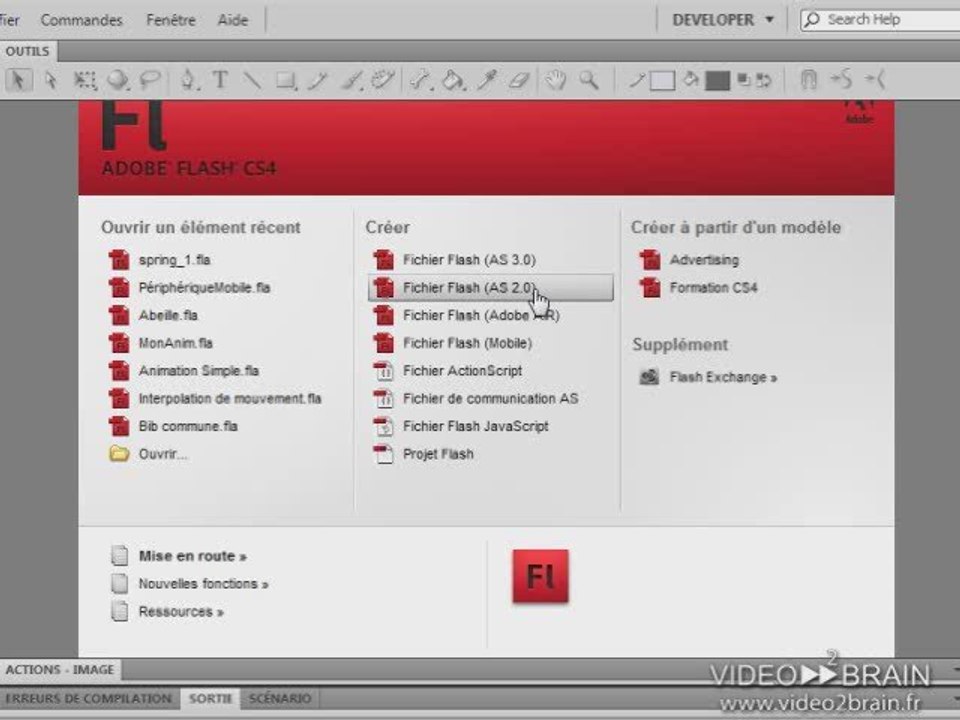Image resolution: width=960 pixels, height=720 pixels.
Task: Create Fichier de communication AS
Action: pyautogui.click(x=476, y=399)
